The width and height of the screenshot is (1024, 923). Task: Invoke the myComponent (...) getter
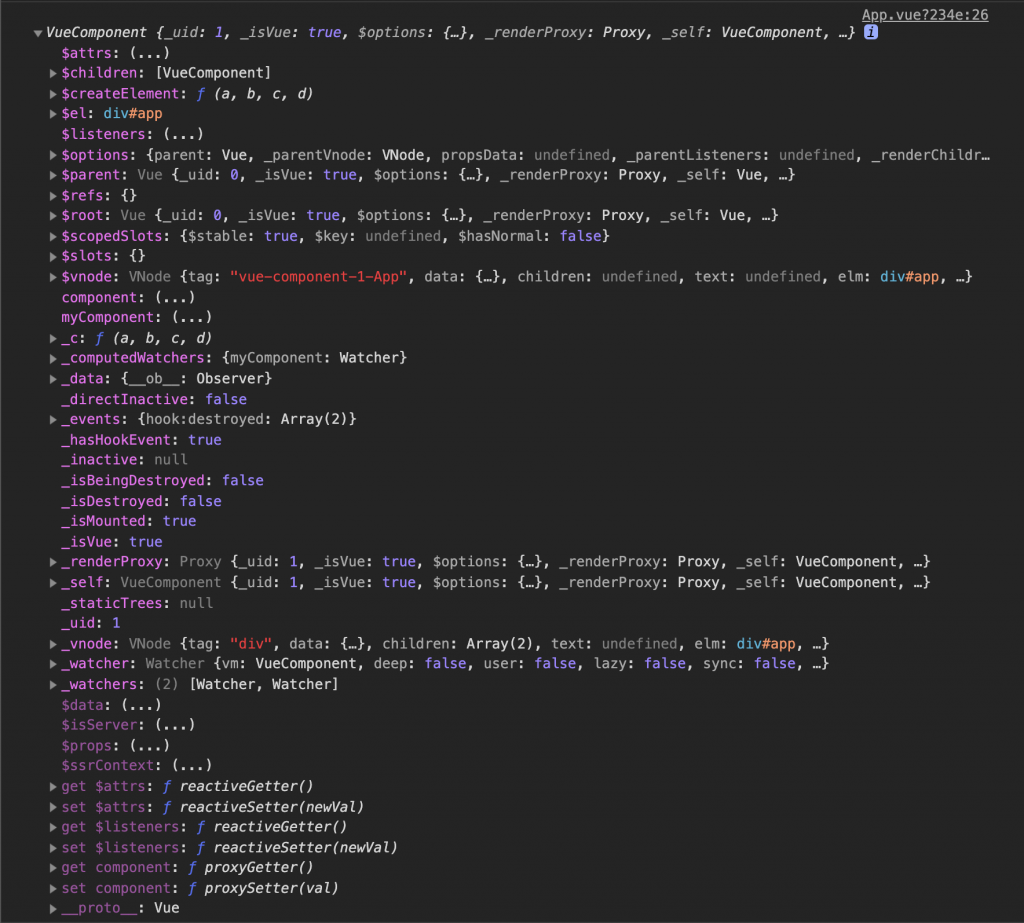[192, 317]
